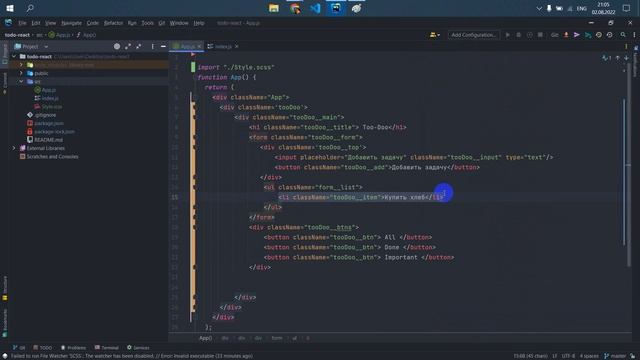Open the Problems tool window
Image resolution: width=640 pixels, height=360 pixels.
[x=73, y=348]
